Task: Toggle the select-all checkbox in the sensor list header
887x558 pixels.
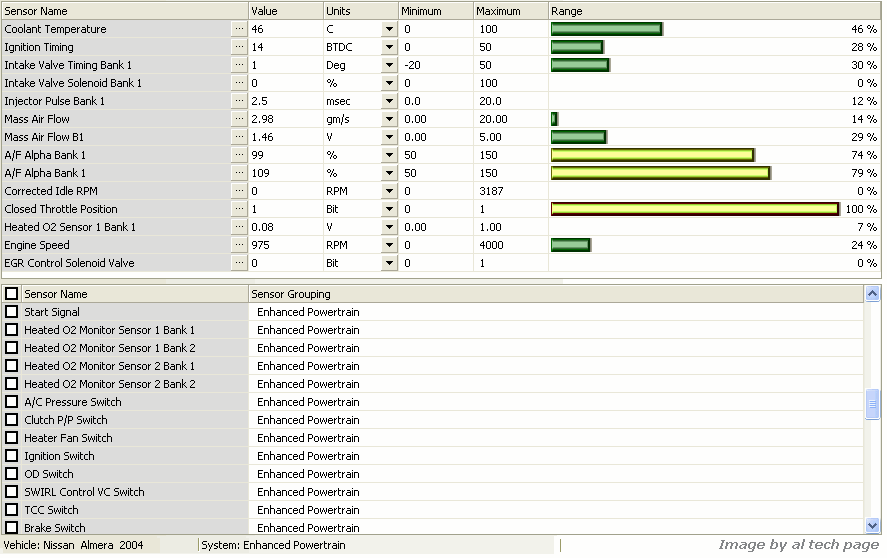Action: tap(12, 294)
